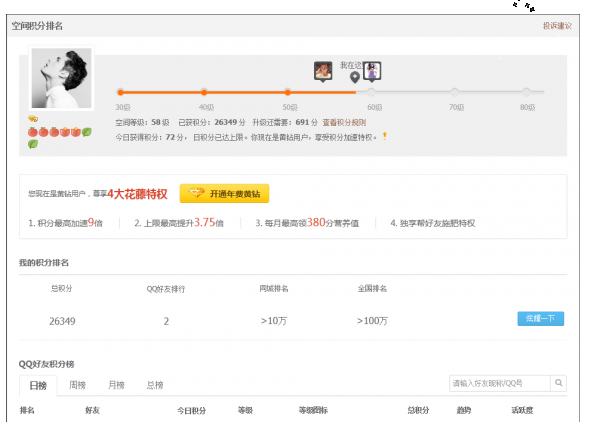Viewport: 600px width, 422px height.
Task: Click the 50级 node on progress bar
Action: [x=287, y=92]
